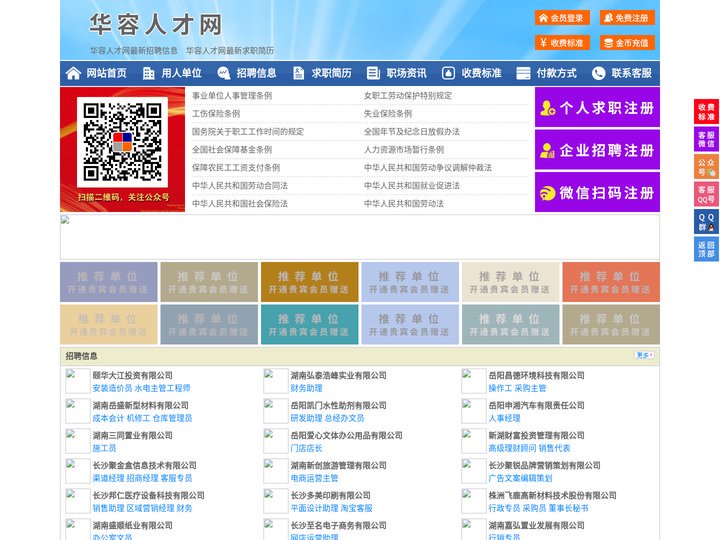Click the red 收费标准 sidebar button

click(x=706, y=112)
